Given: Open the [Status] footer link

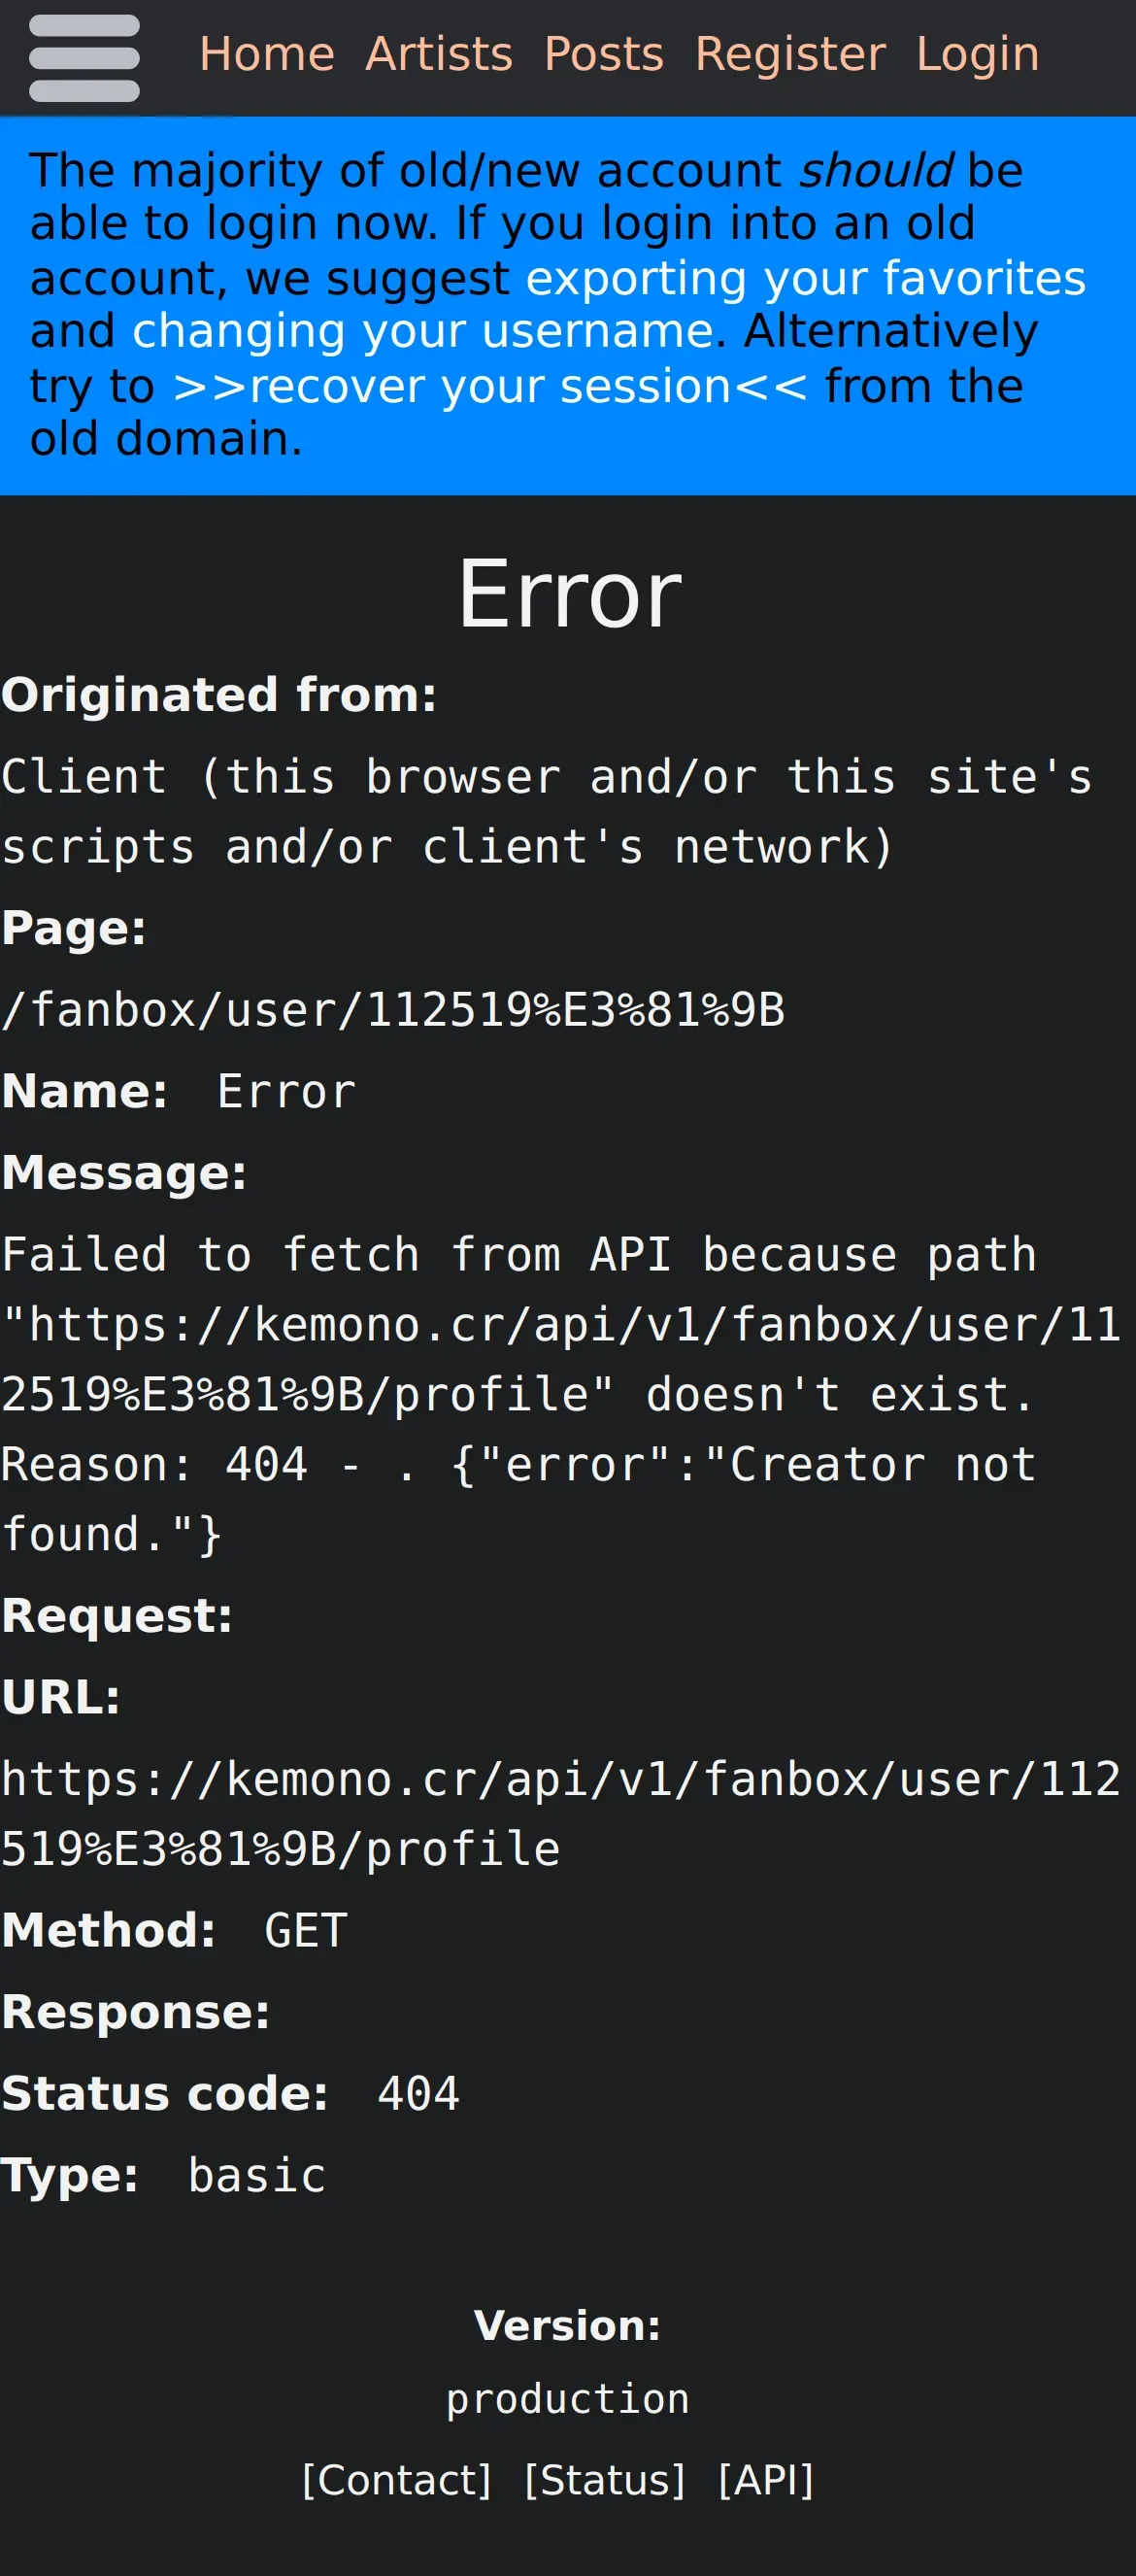Looking at the screenshot, I should coord(605,2480).
